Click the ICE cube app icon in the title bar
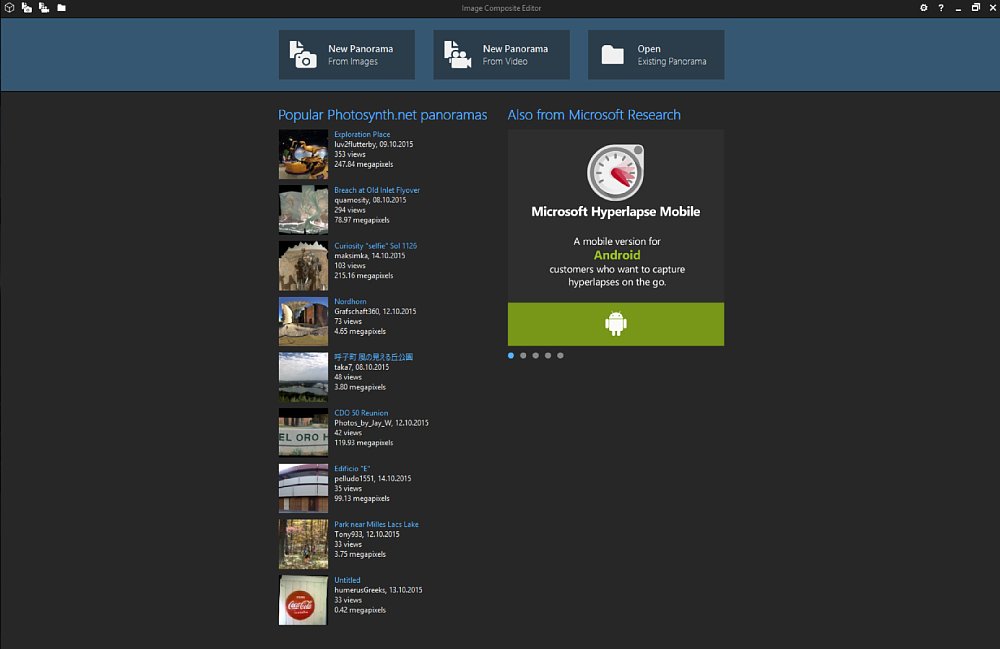This screenshot has height=649, width=1000. (9, 8)
